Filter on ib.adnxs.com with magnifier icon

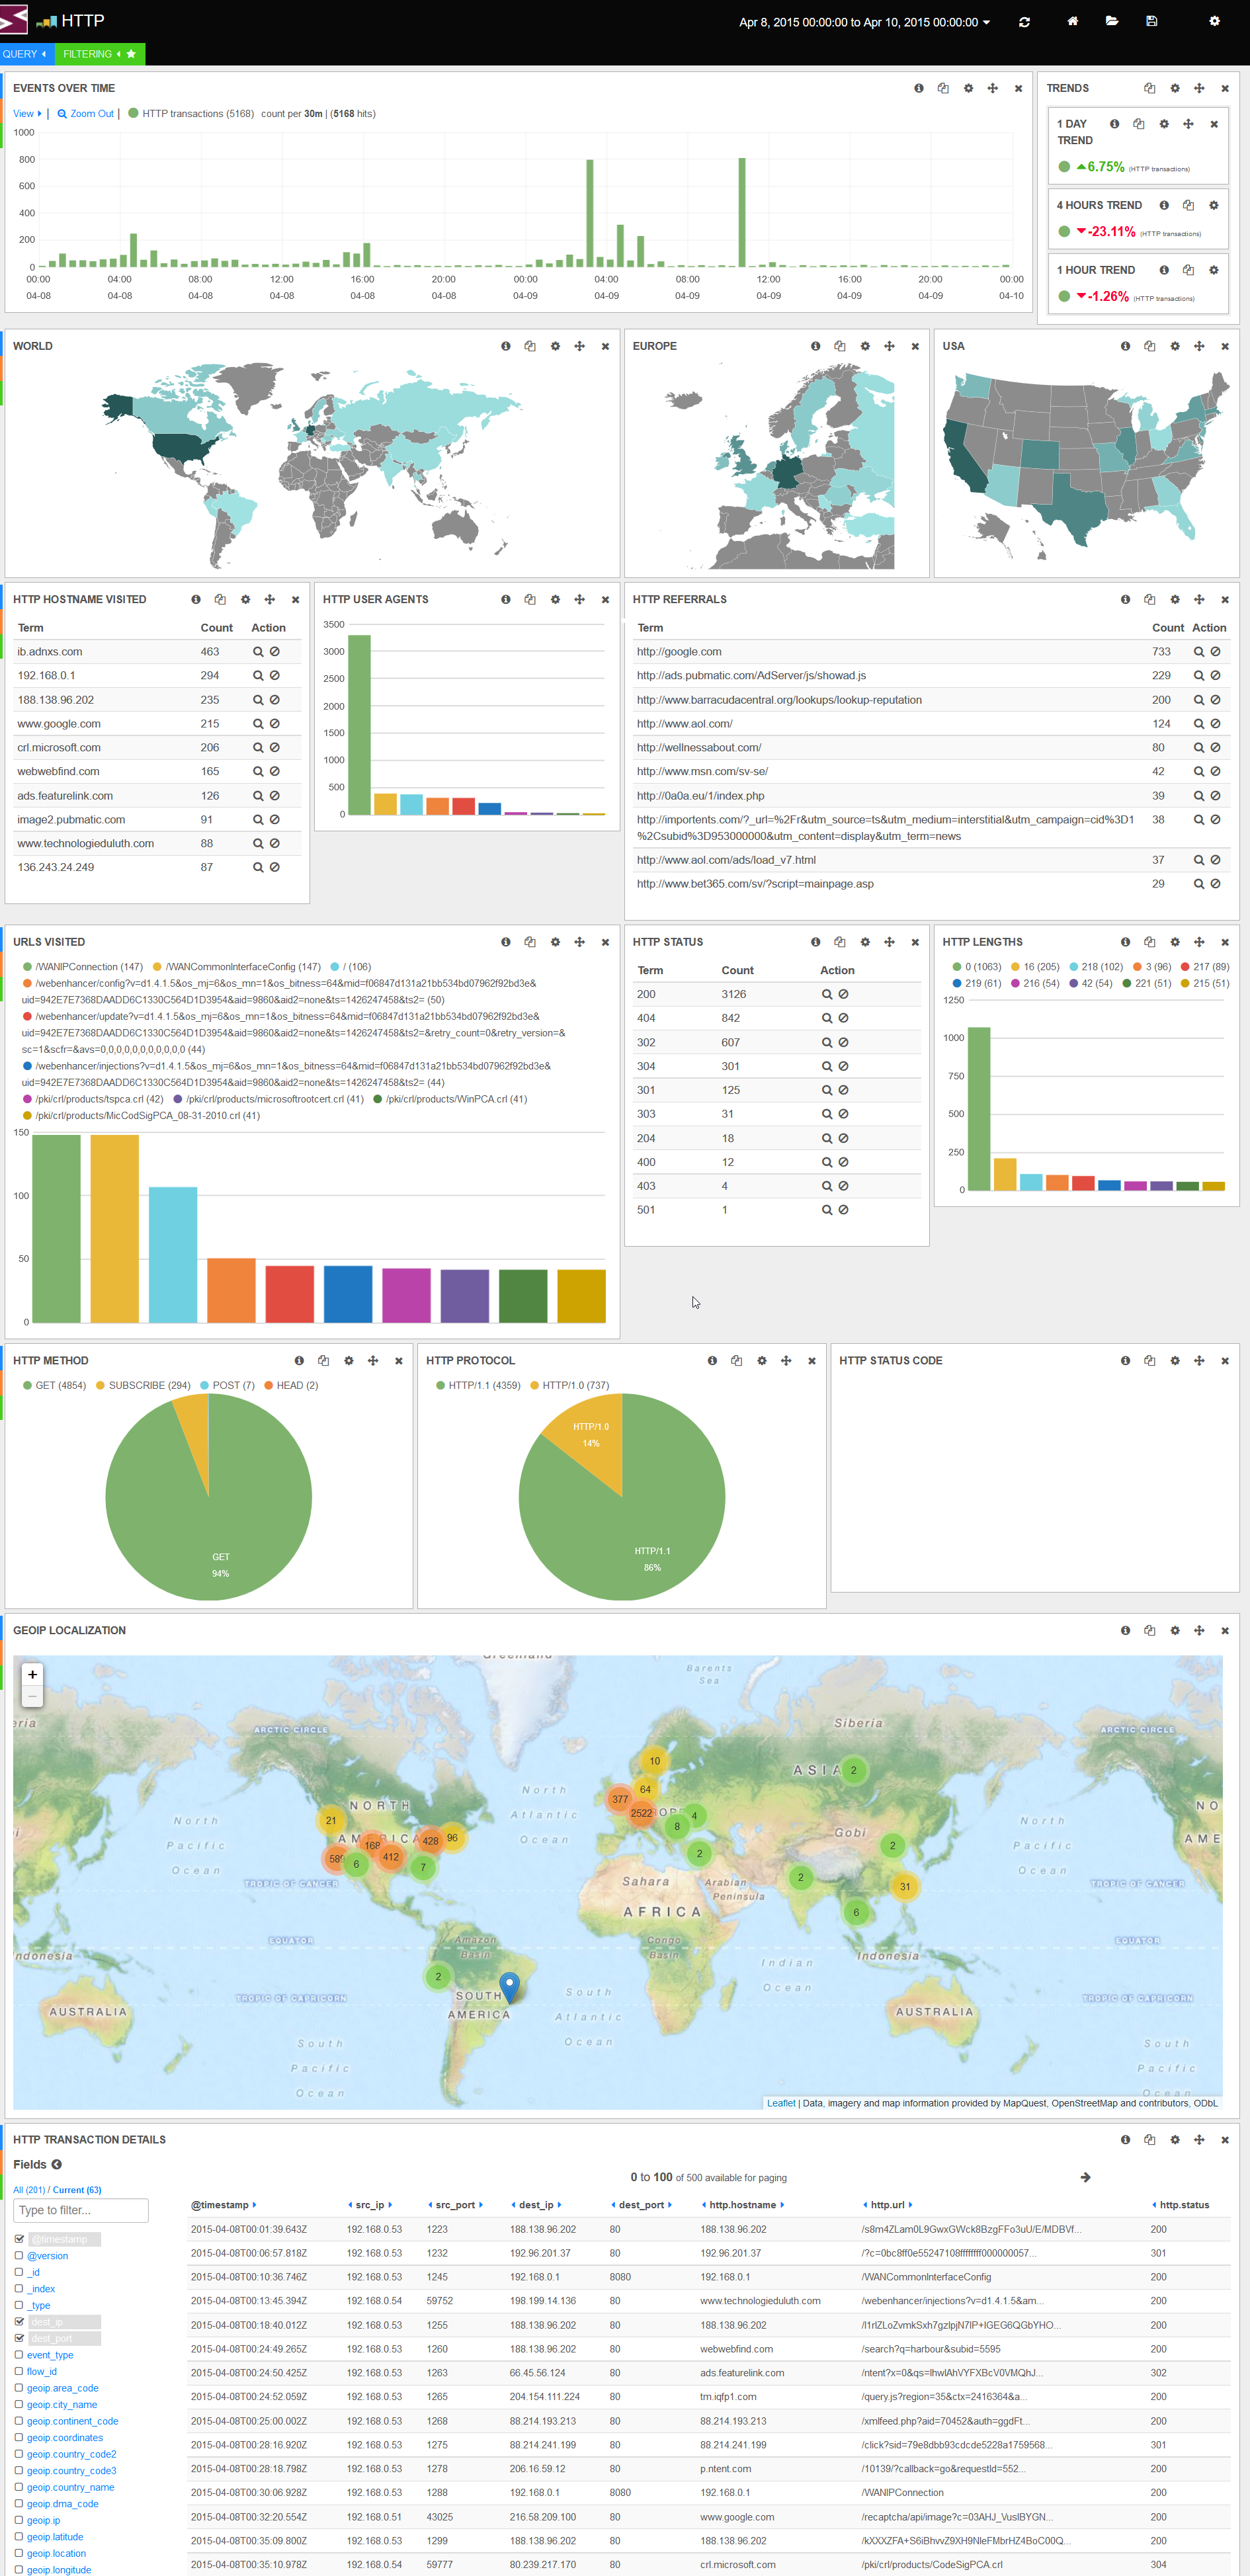tap(258, 652)
